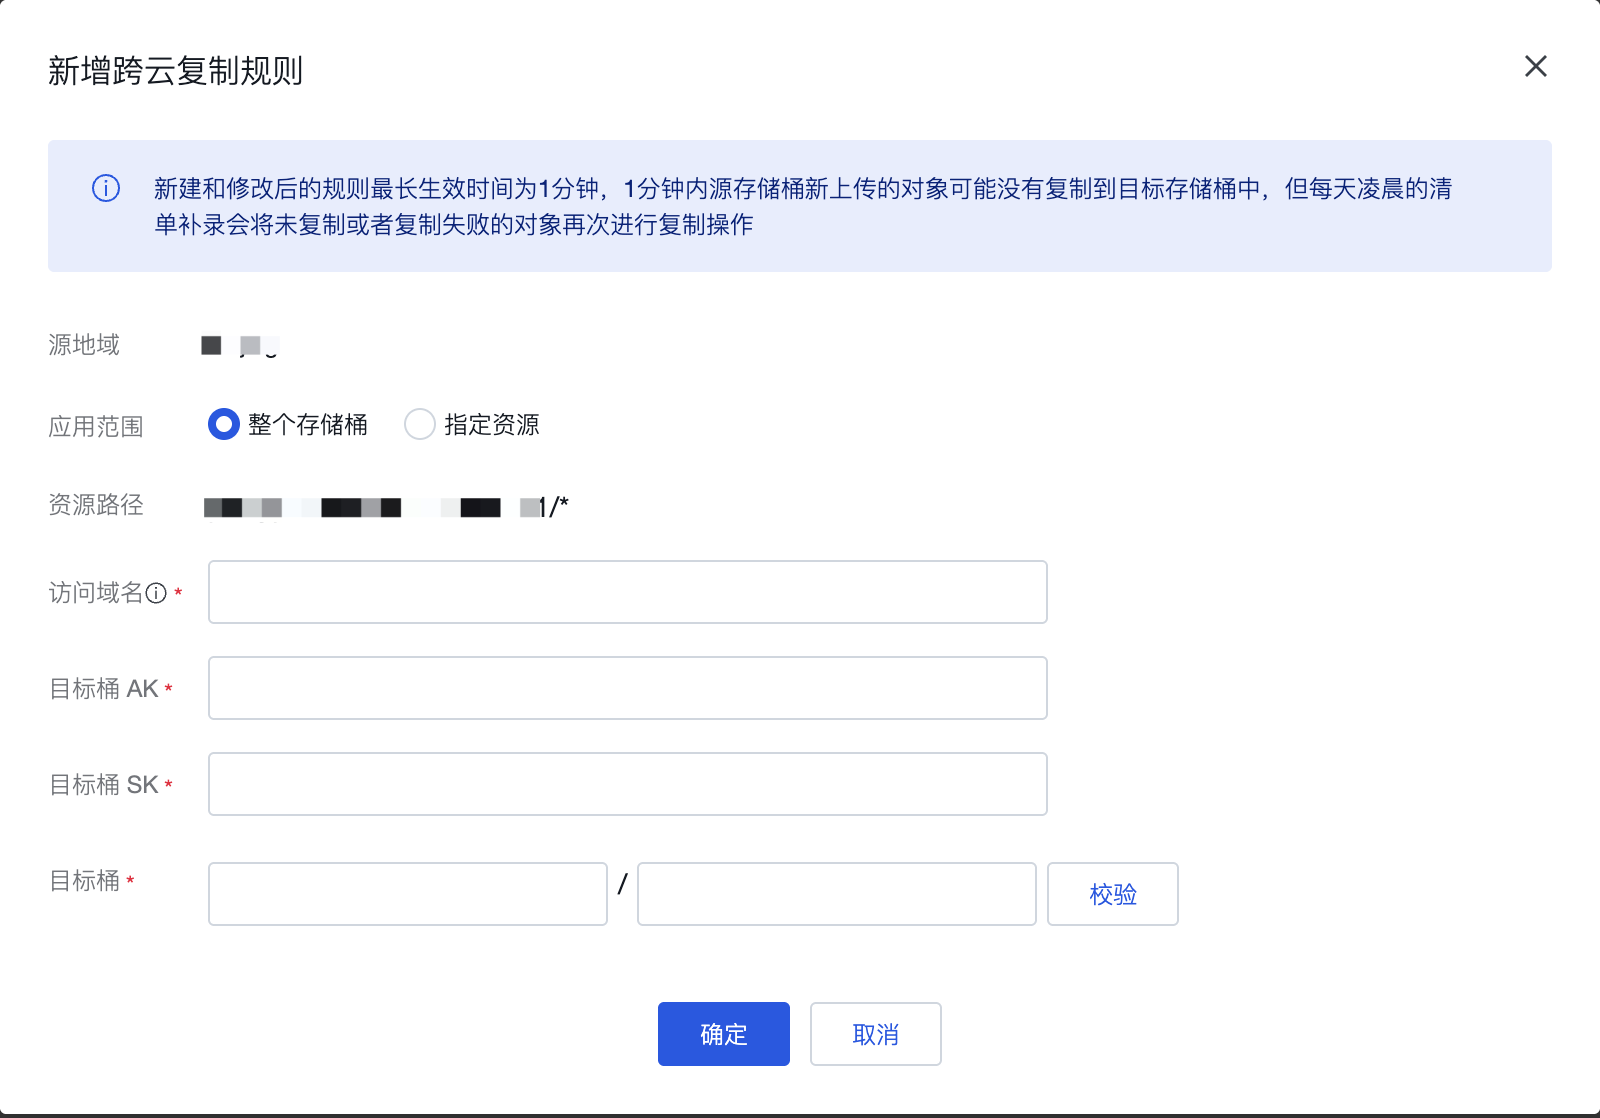Click the second 目标桶 path input after slash
The image size is (1600, 1118).
(x=837, y=894)
